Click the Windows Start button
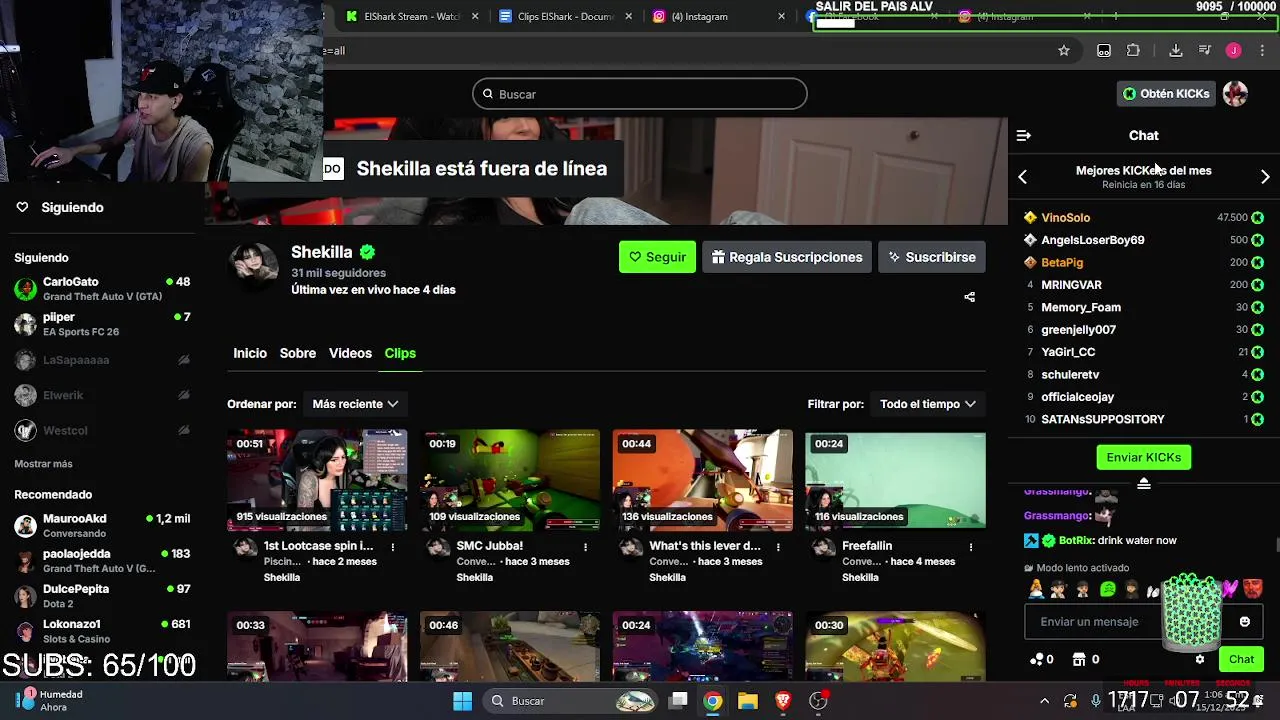The width and height of the screenshot is (1280, 720). tap(462, 701)
